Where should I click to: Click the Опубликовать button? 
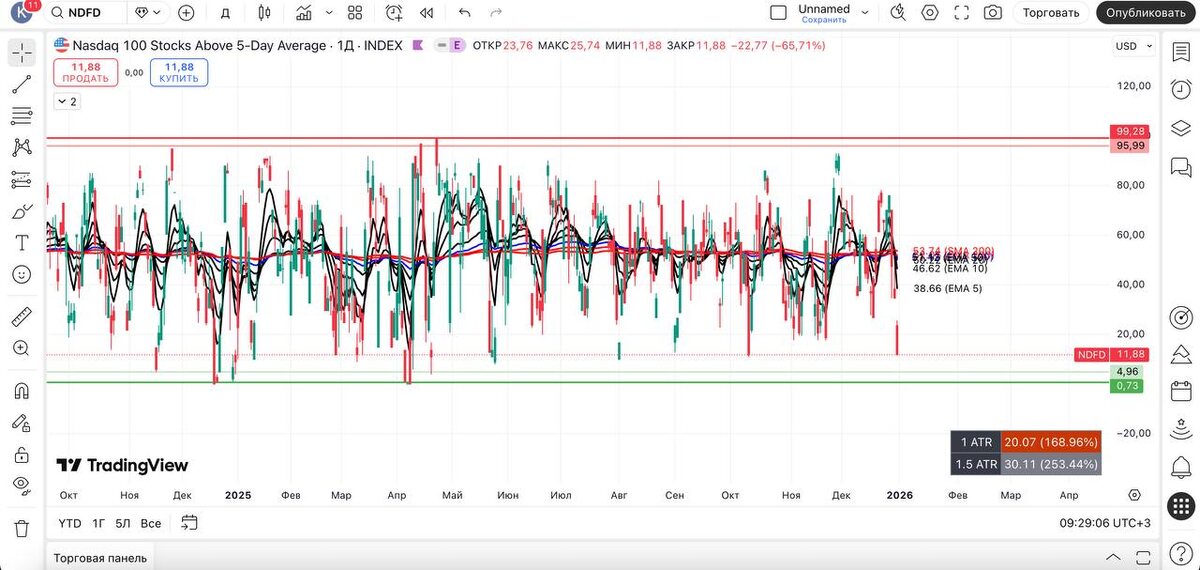(x=1146, y=13)
